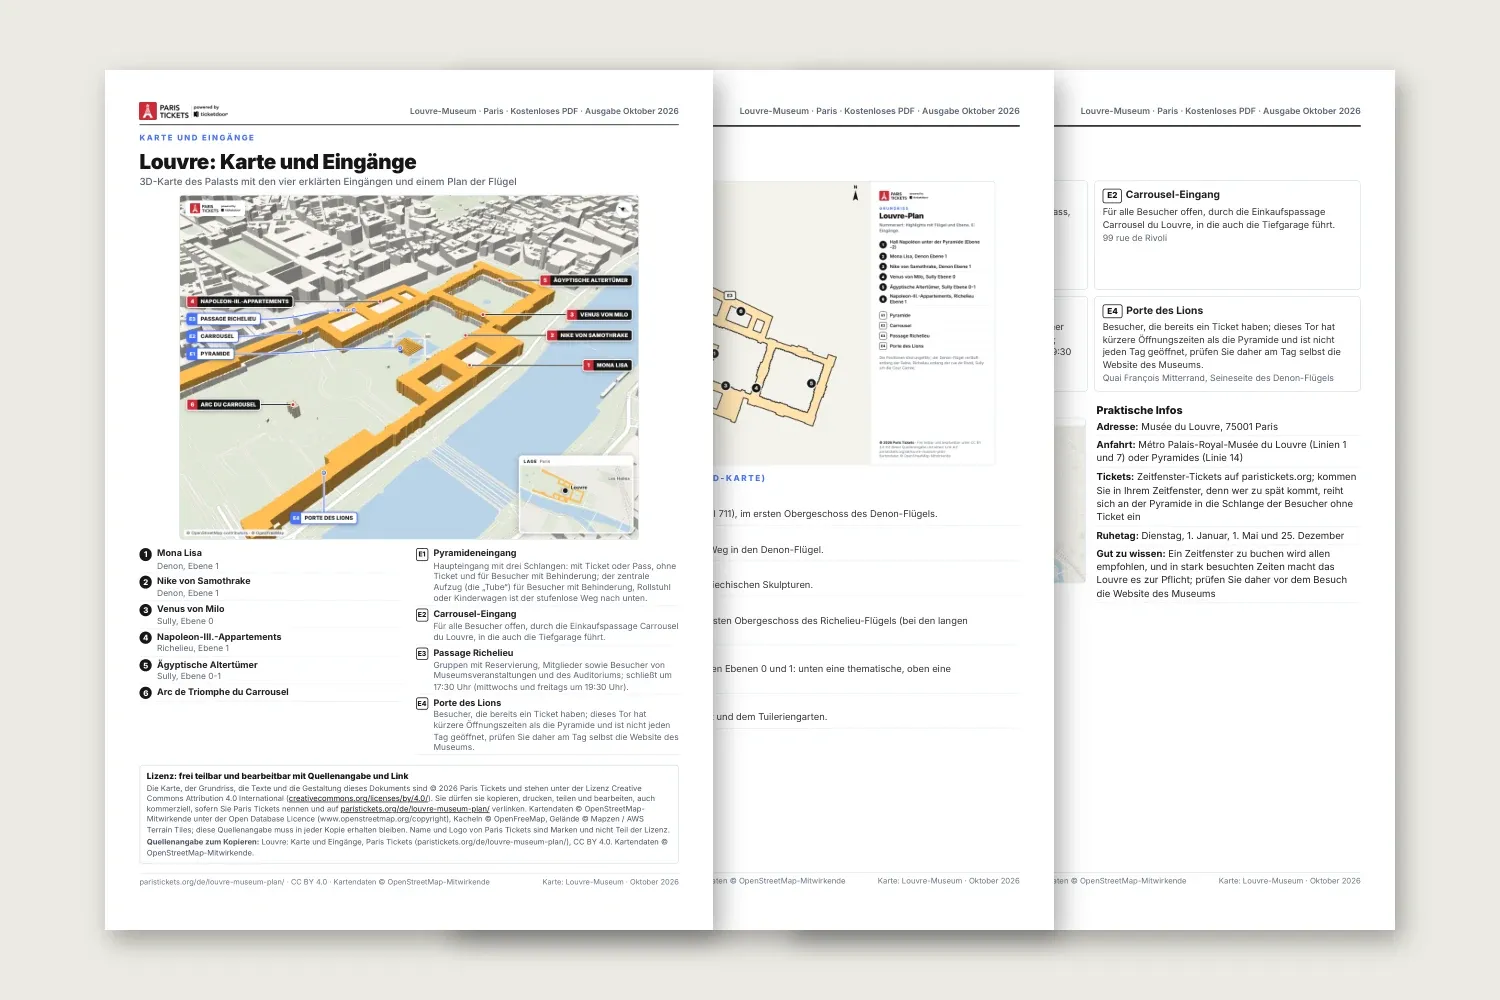Screen dimensions: 1500x1000
Task: Click the "Adresse:" line on the right page
Action: [x=1187, y=427]
